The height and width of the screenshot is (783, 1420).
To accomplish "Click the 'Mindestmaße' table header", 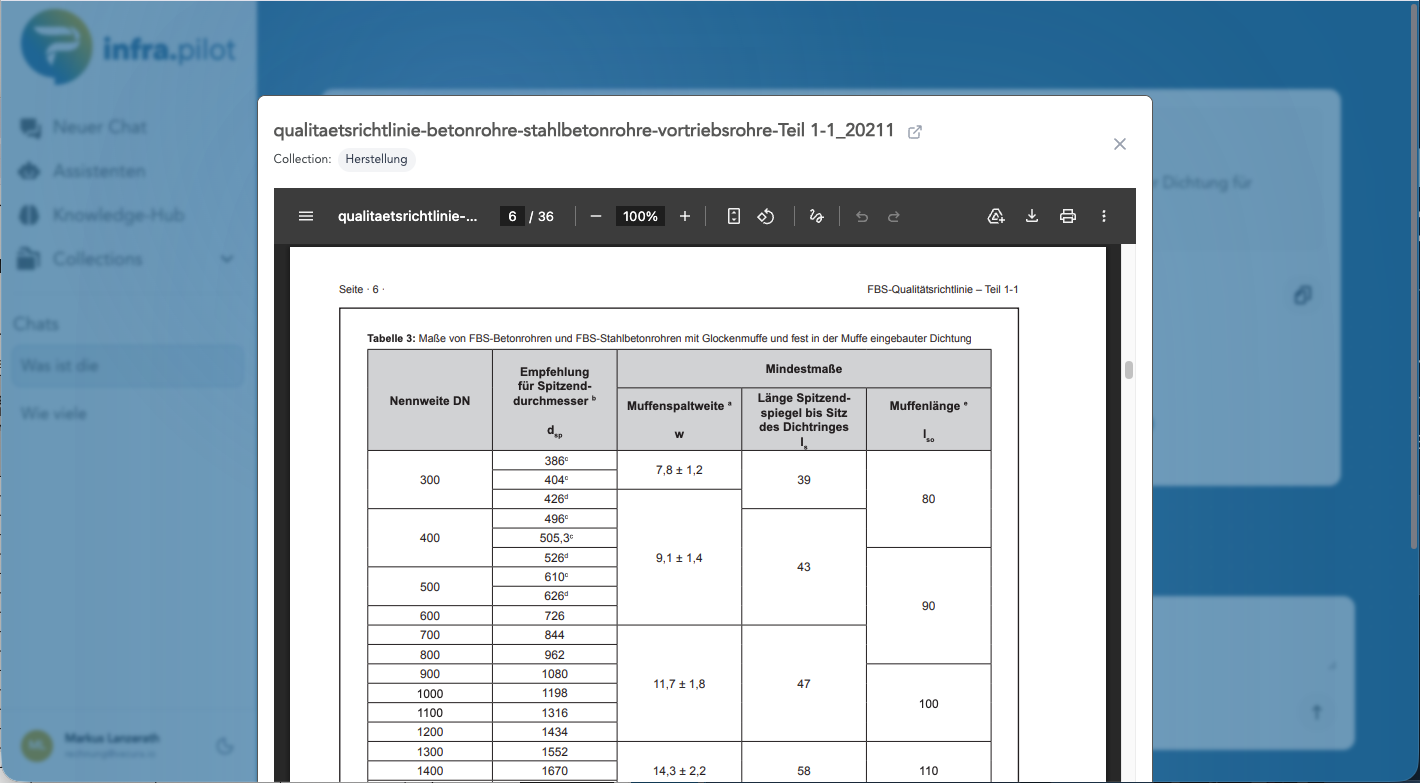I will tap(804, 368).
